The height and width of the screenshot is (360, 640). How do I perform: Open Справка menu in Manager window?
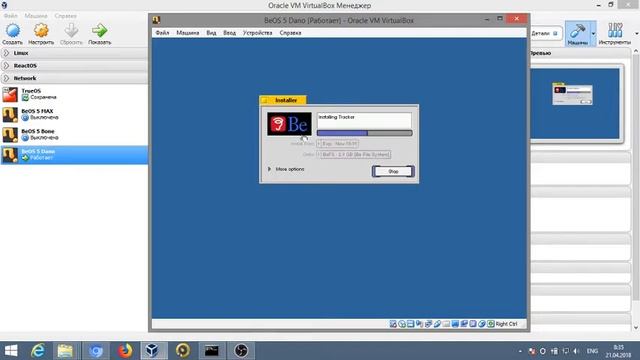tap(65, 16)
